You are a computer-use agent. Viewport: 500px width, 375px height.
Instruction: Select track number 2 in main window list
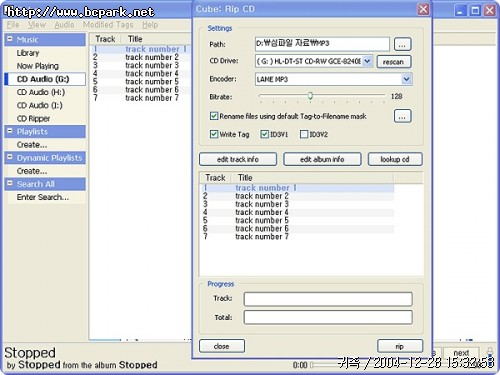click(x=141, y=57)
